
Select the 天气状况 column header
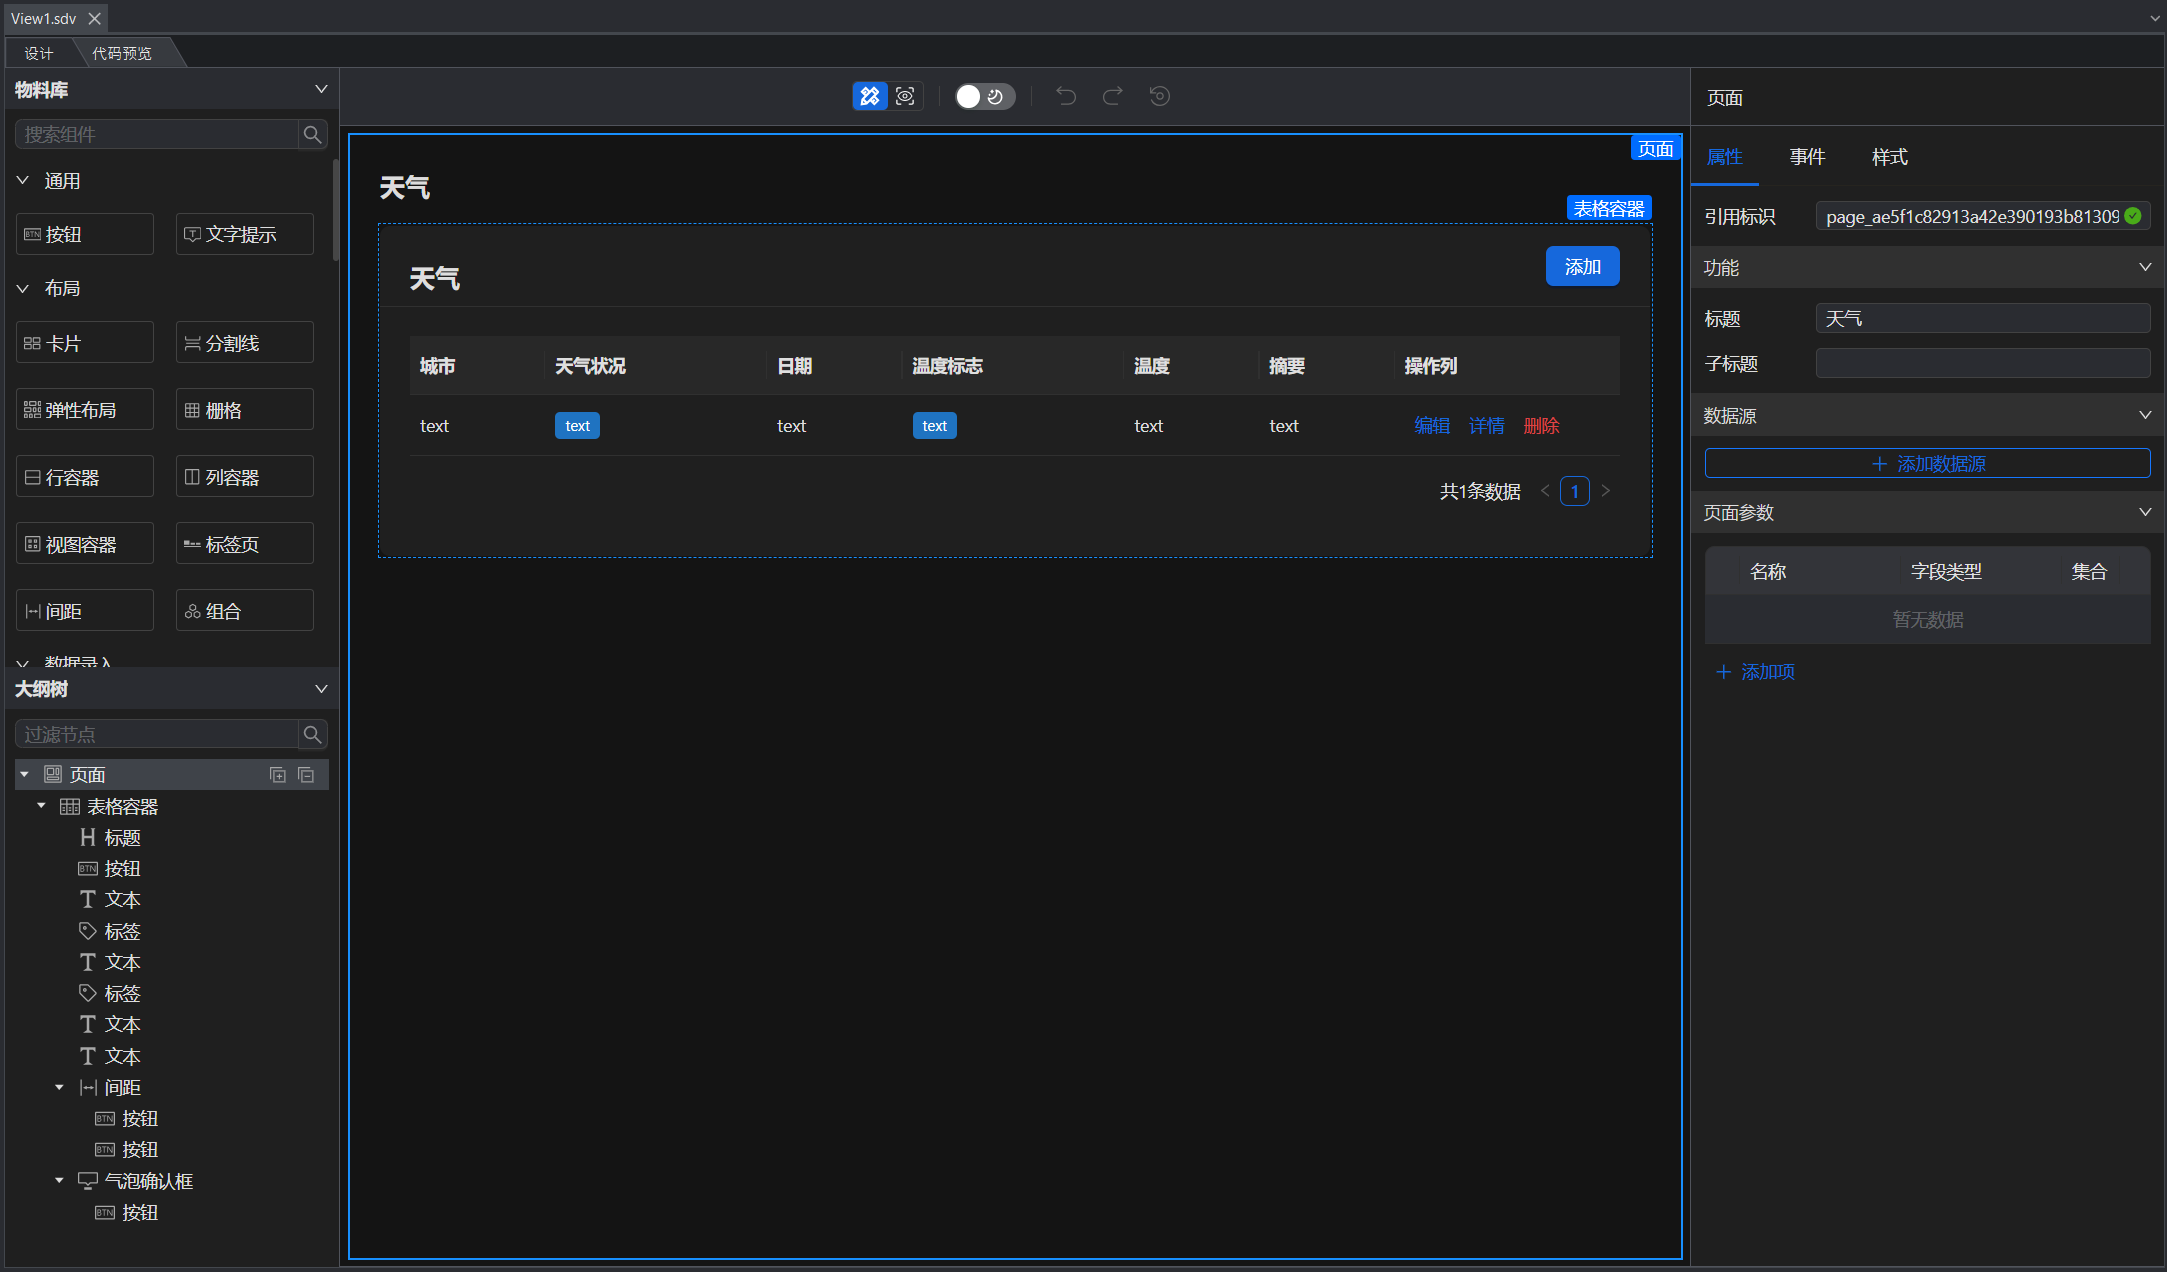point(590,366)
